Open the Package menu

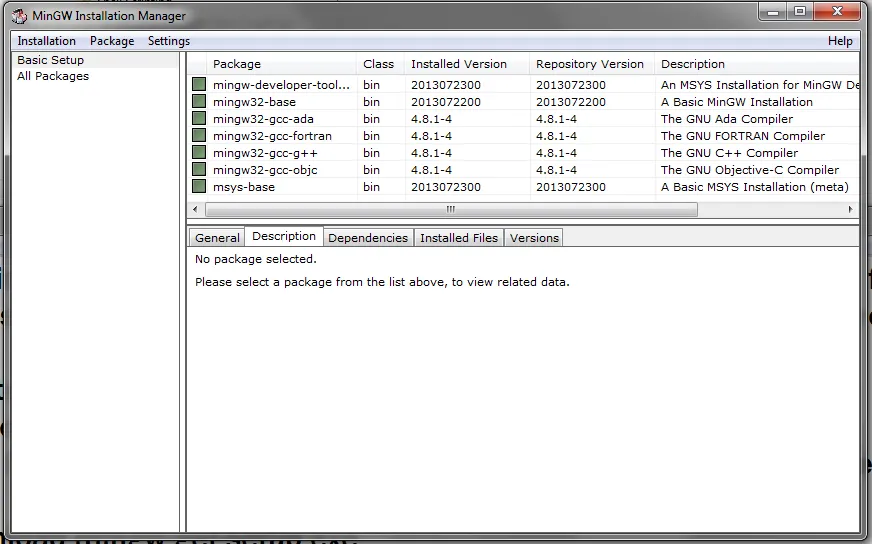point(112,41)
